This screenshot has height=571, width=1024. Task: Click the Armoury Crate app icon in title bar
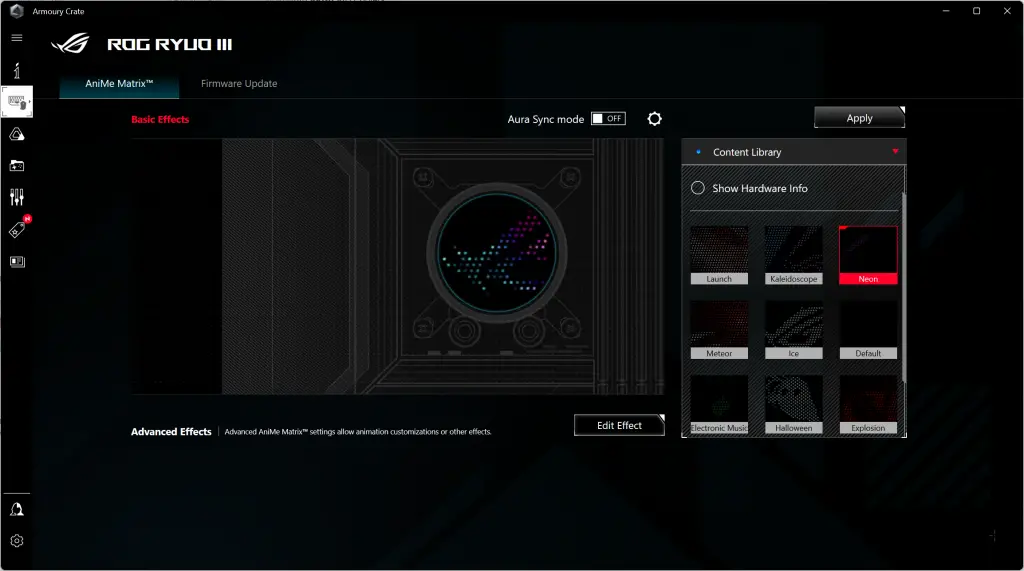(17, 11)
